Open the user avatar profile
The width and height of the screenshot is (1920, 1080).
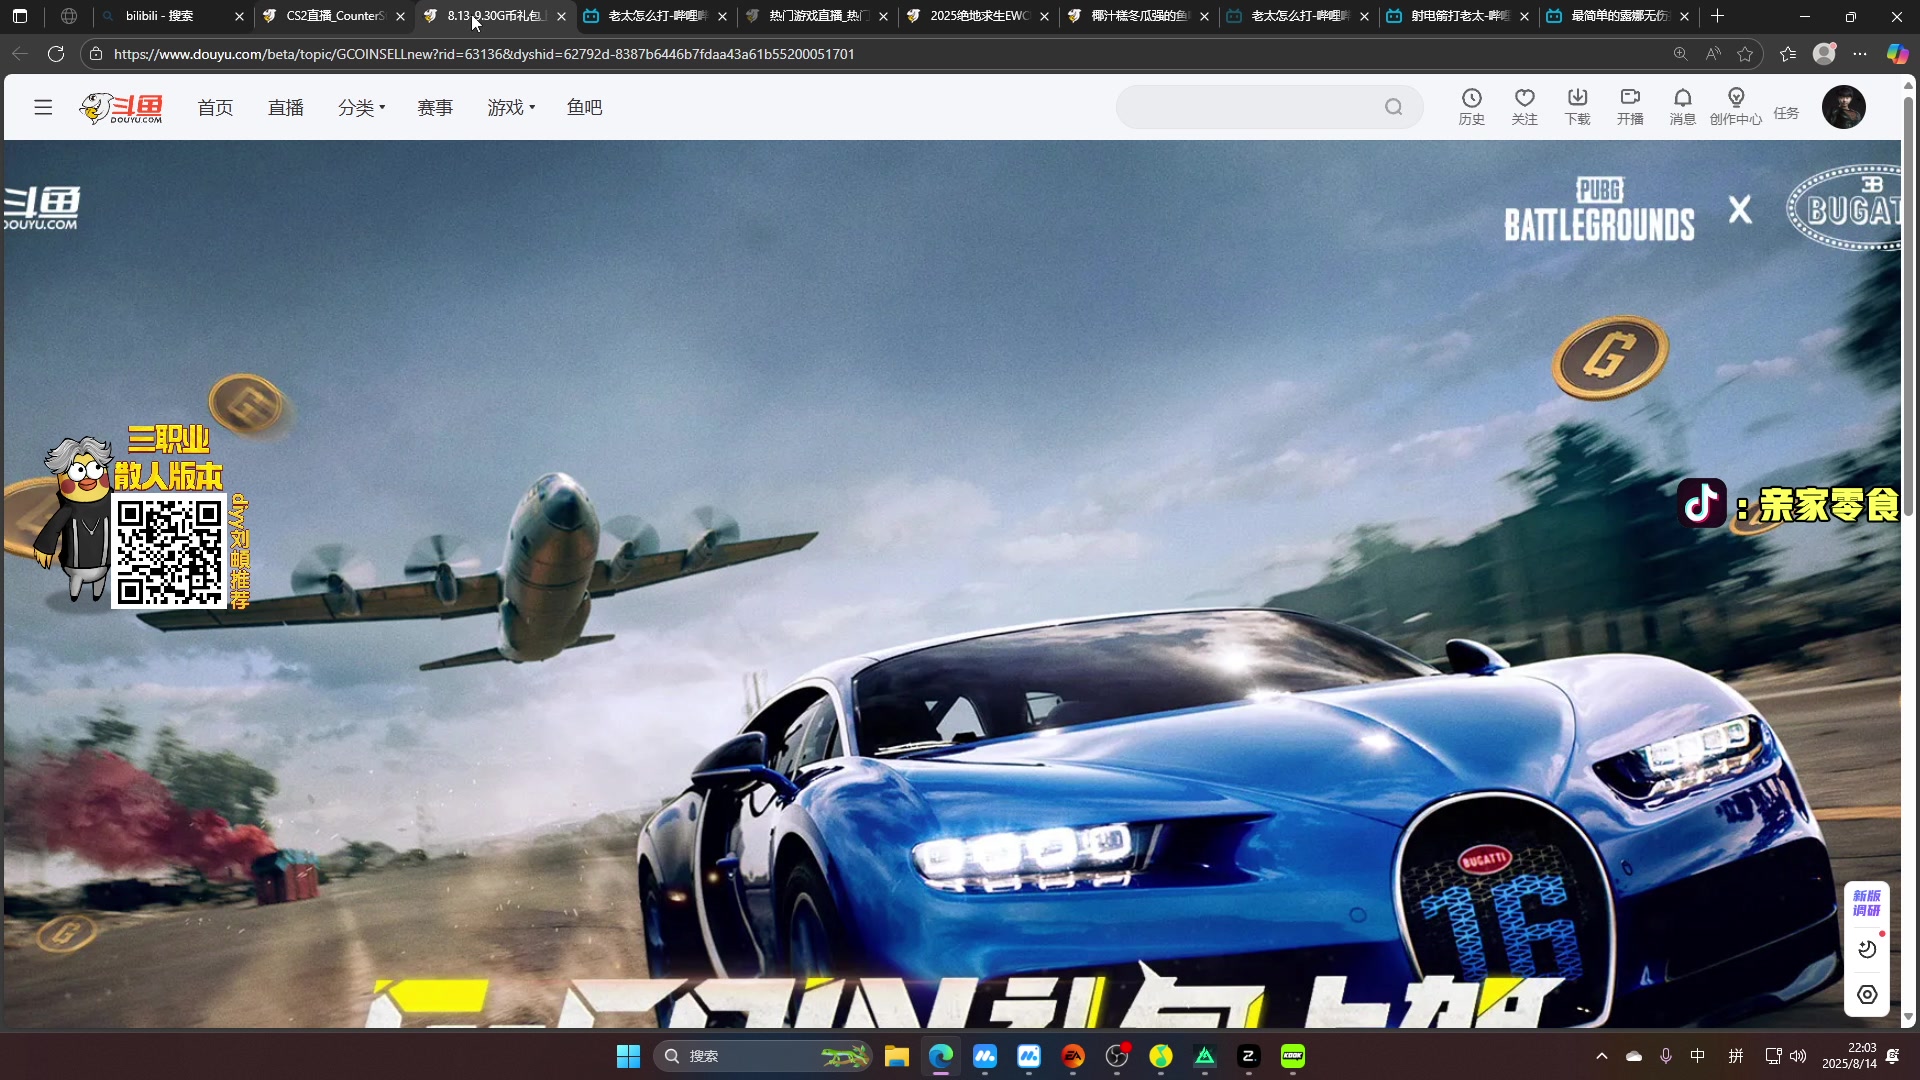point(1843,107)
